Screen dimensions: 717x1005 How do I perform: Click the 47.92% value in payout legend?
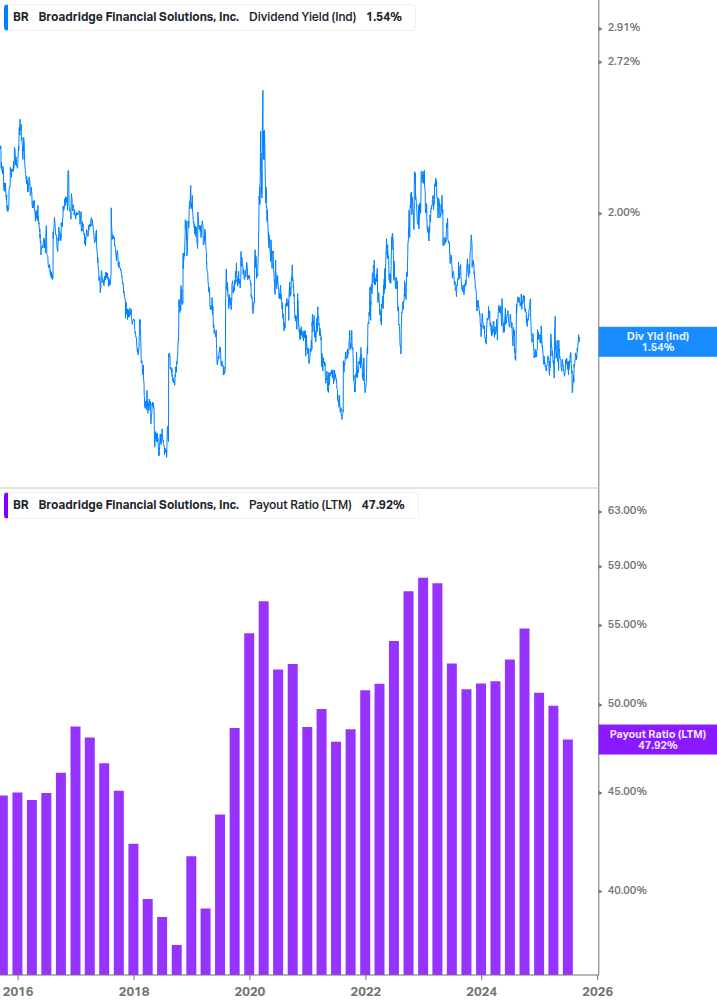click(383, 505)
